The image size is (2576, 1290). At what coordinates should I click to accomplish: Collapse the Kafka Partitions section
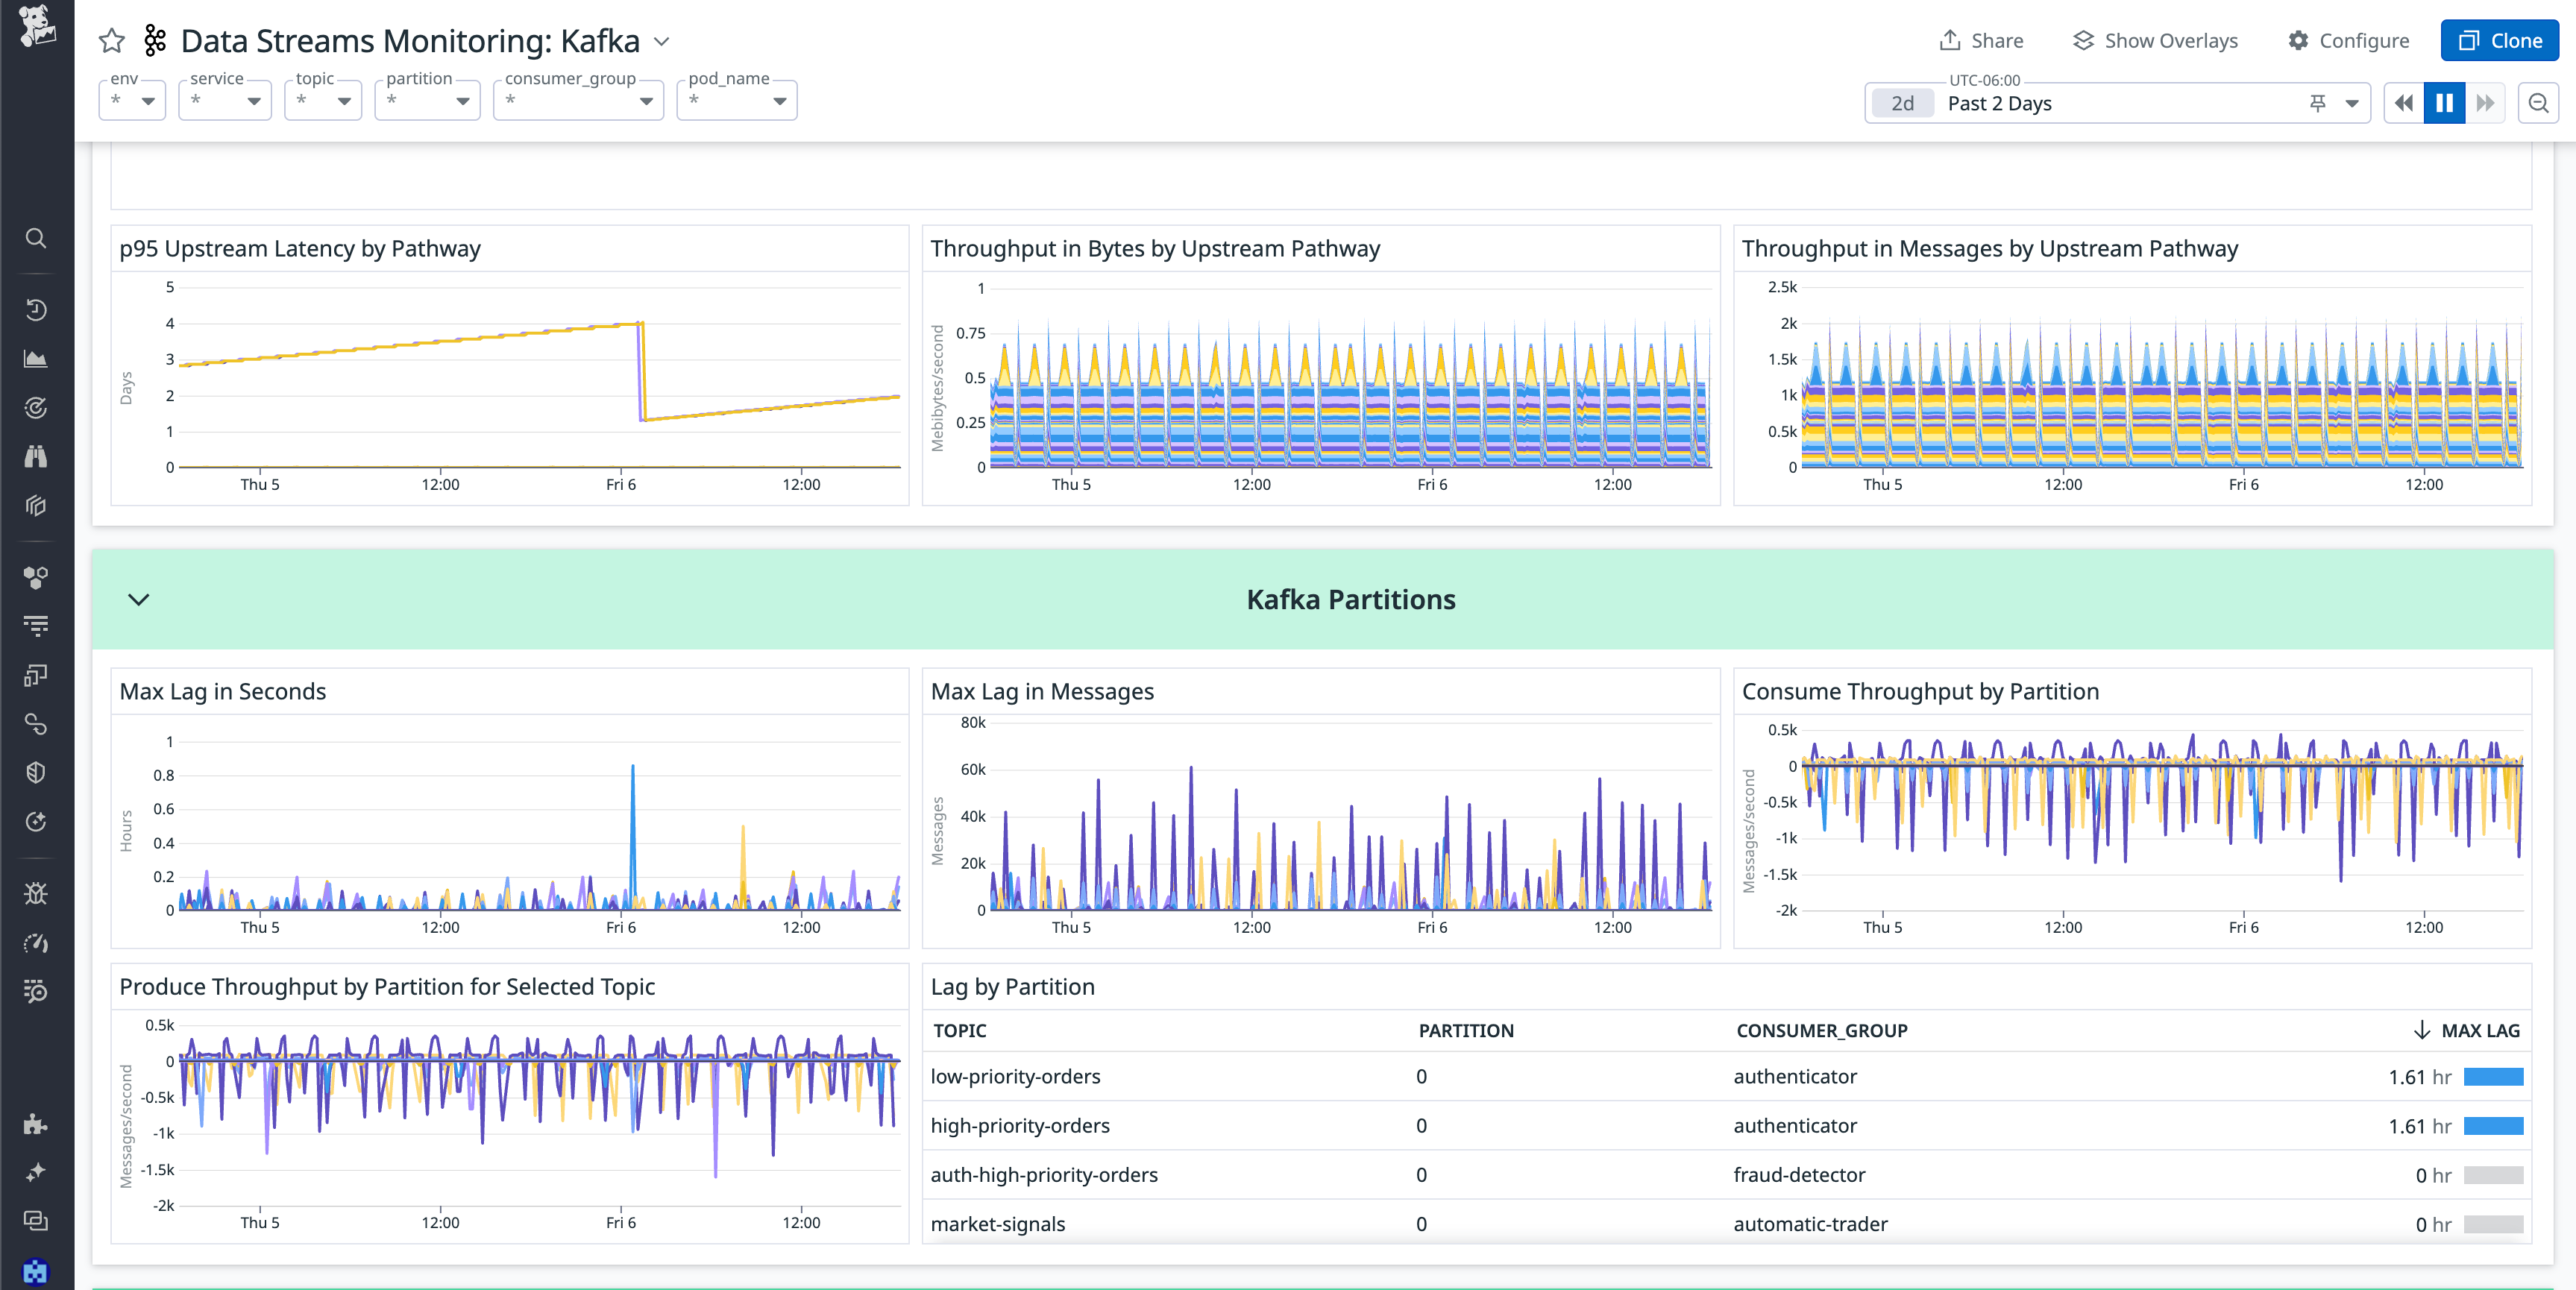point(139,599)
